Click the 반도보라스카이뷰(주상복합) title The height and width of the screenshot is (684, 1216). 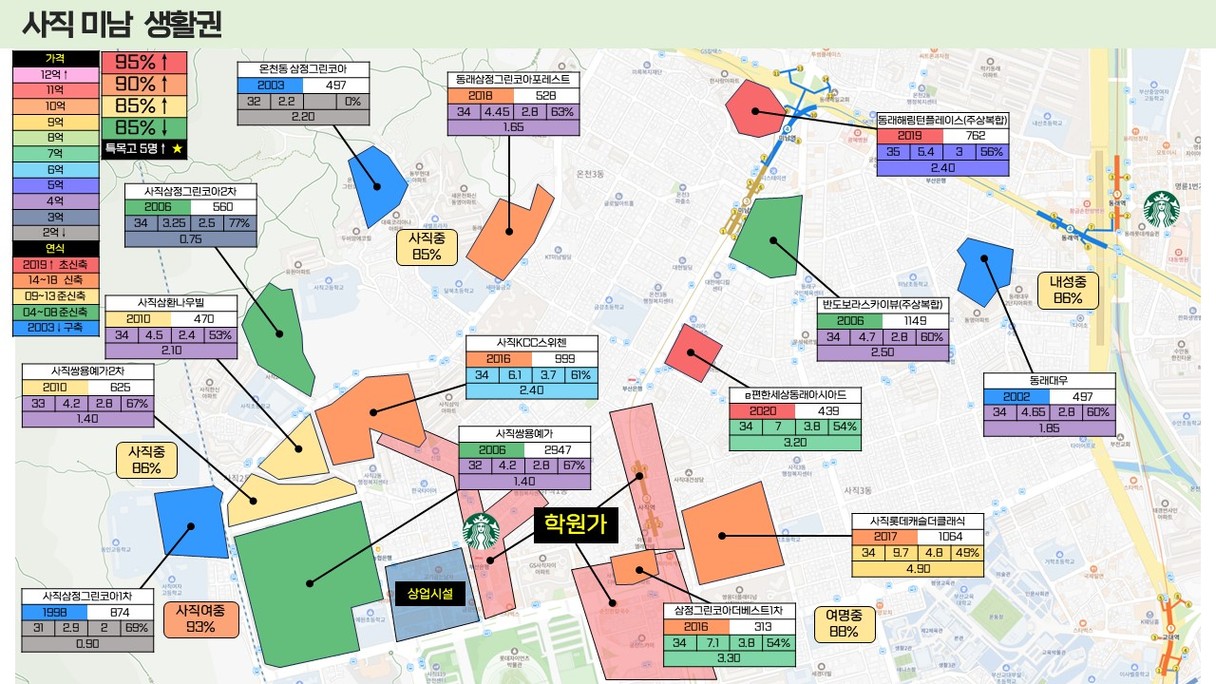881,304
